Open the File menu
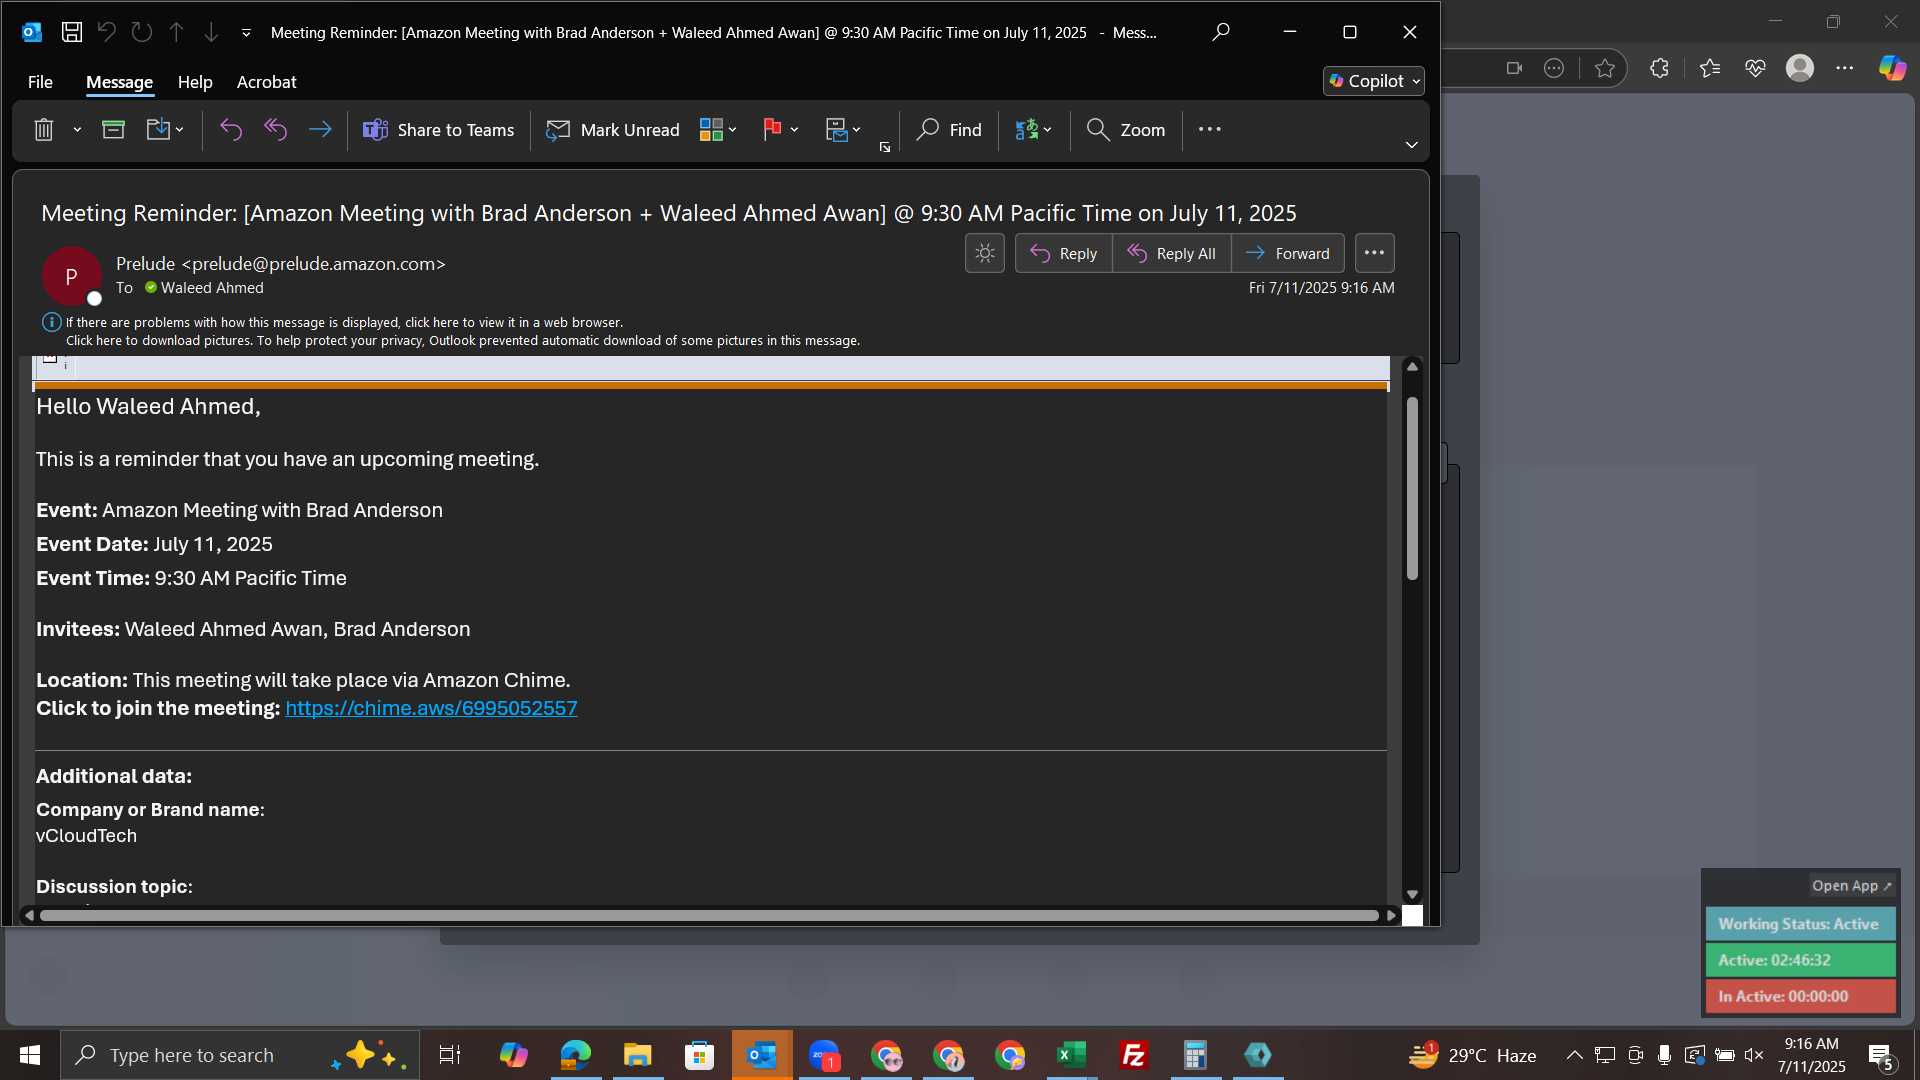Viewport: 1920px width, 1080px height. click(40, 82)
